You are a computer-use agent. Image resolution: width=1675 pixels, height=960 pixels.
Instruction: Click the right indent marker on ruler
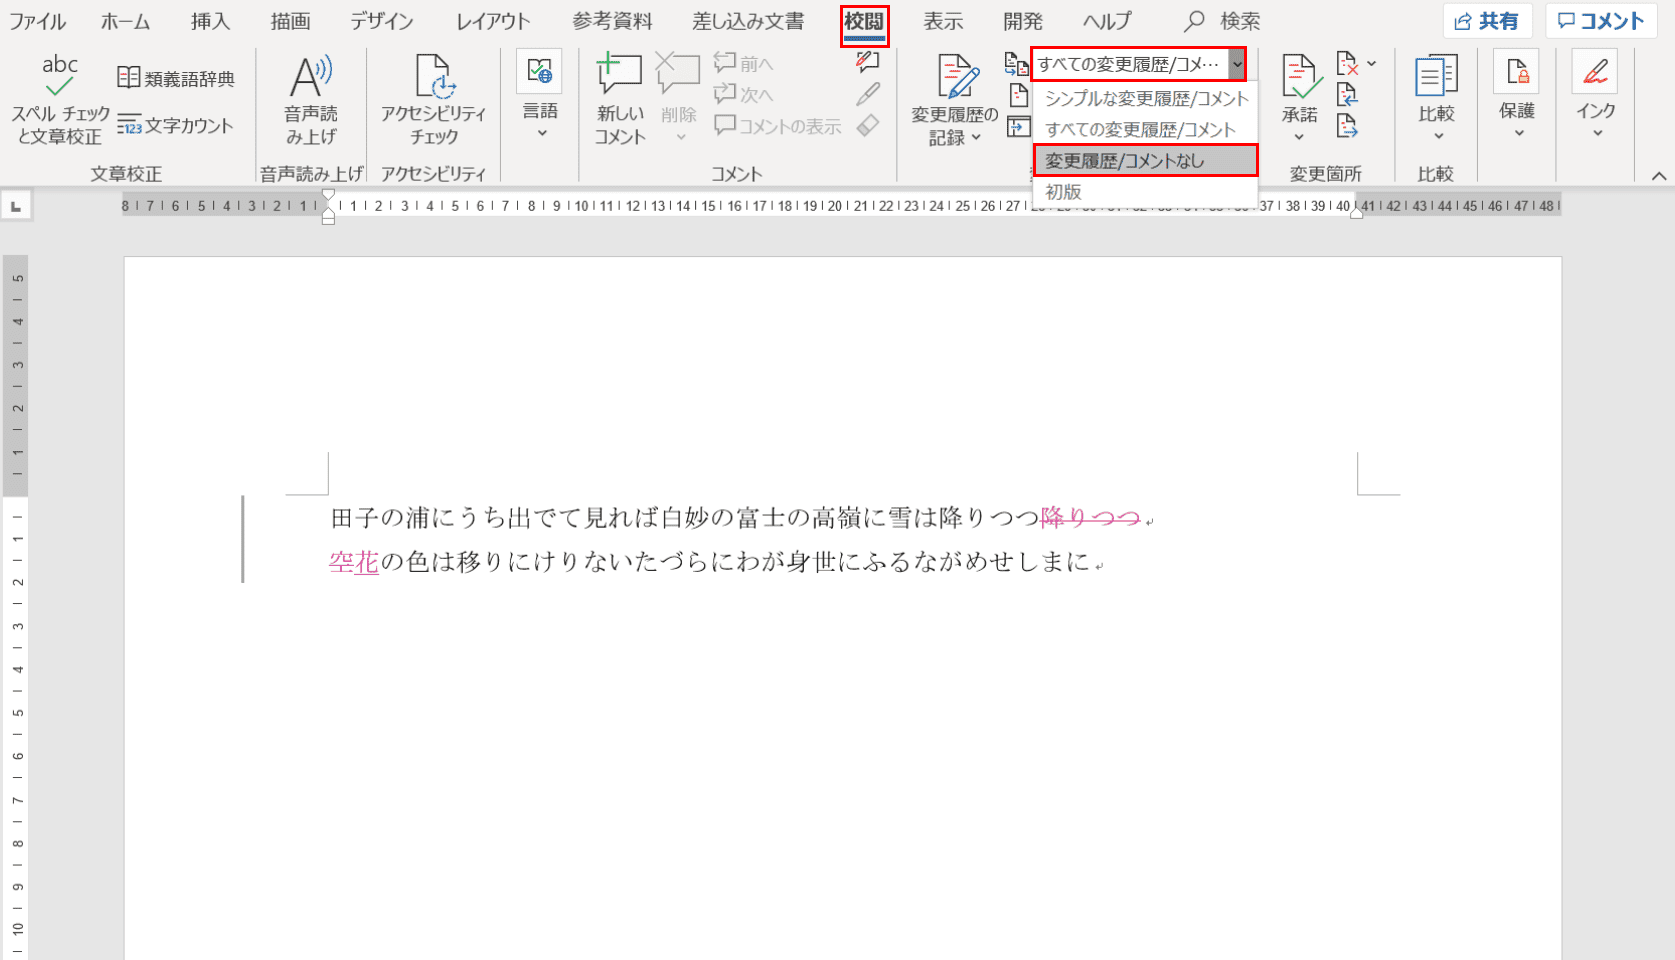1356,212
